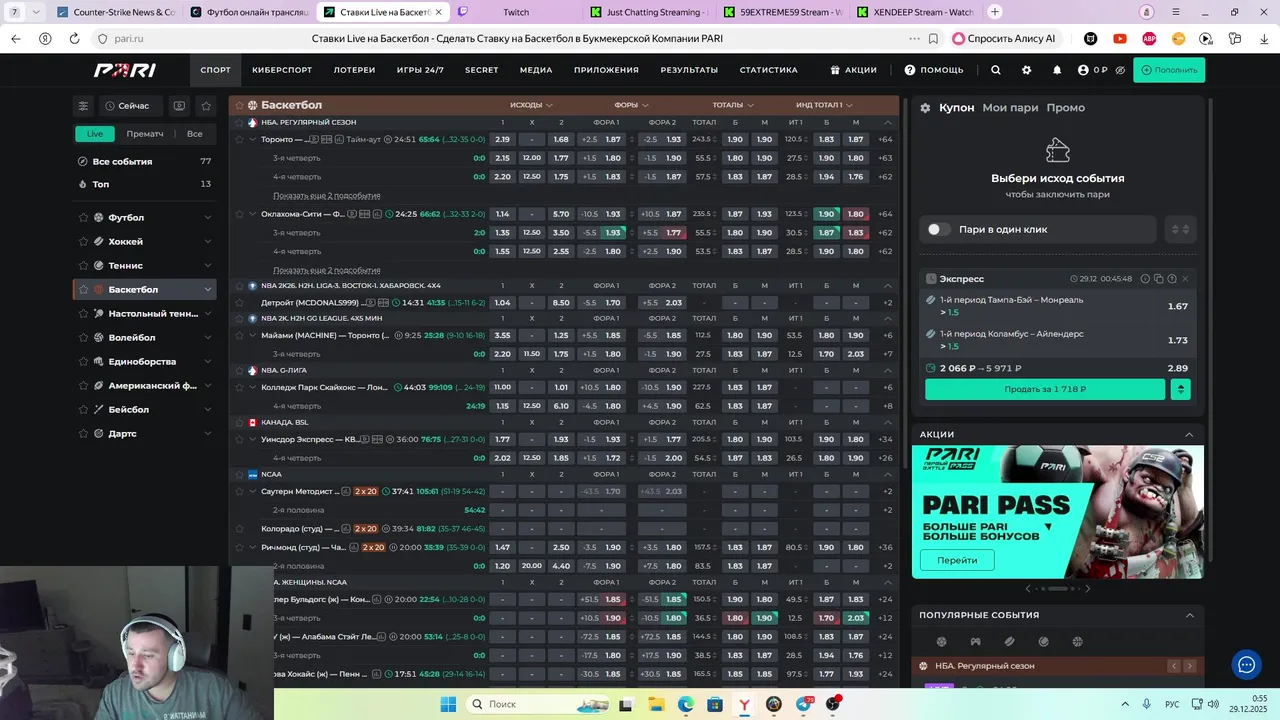The height and width of the screenshot is (720, 1280).
Task: Switch to the Промо tab
Action: (1066, 108)
